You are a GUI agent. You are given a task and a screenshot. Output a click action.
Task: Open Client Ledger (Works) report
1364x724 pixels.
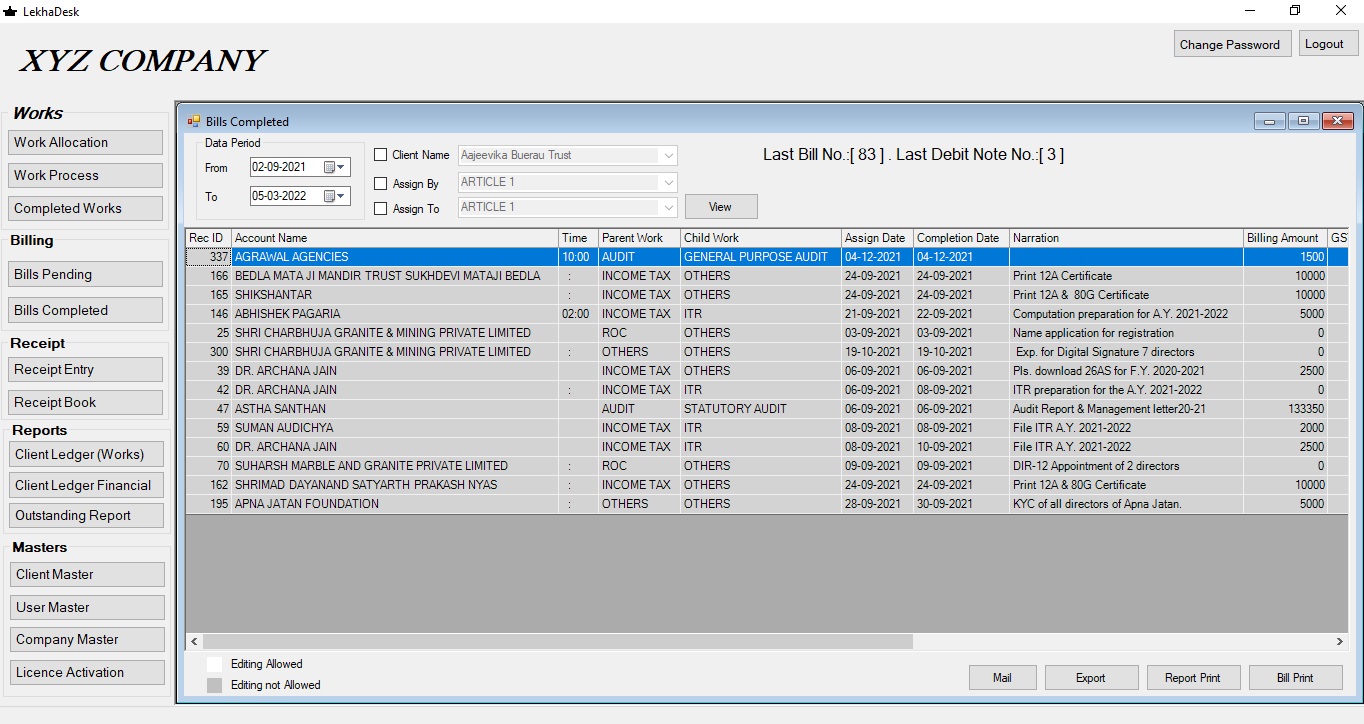point(86,454)
